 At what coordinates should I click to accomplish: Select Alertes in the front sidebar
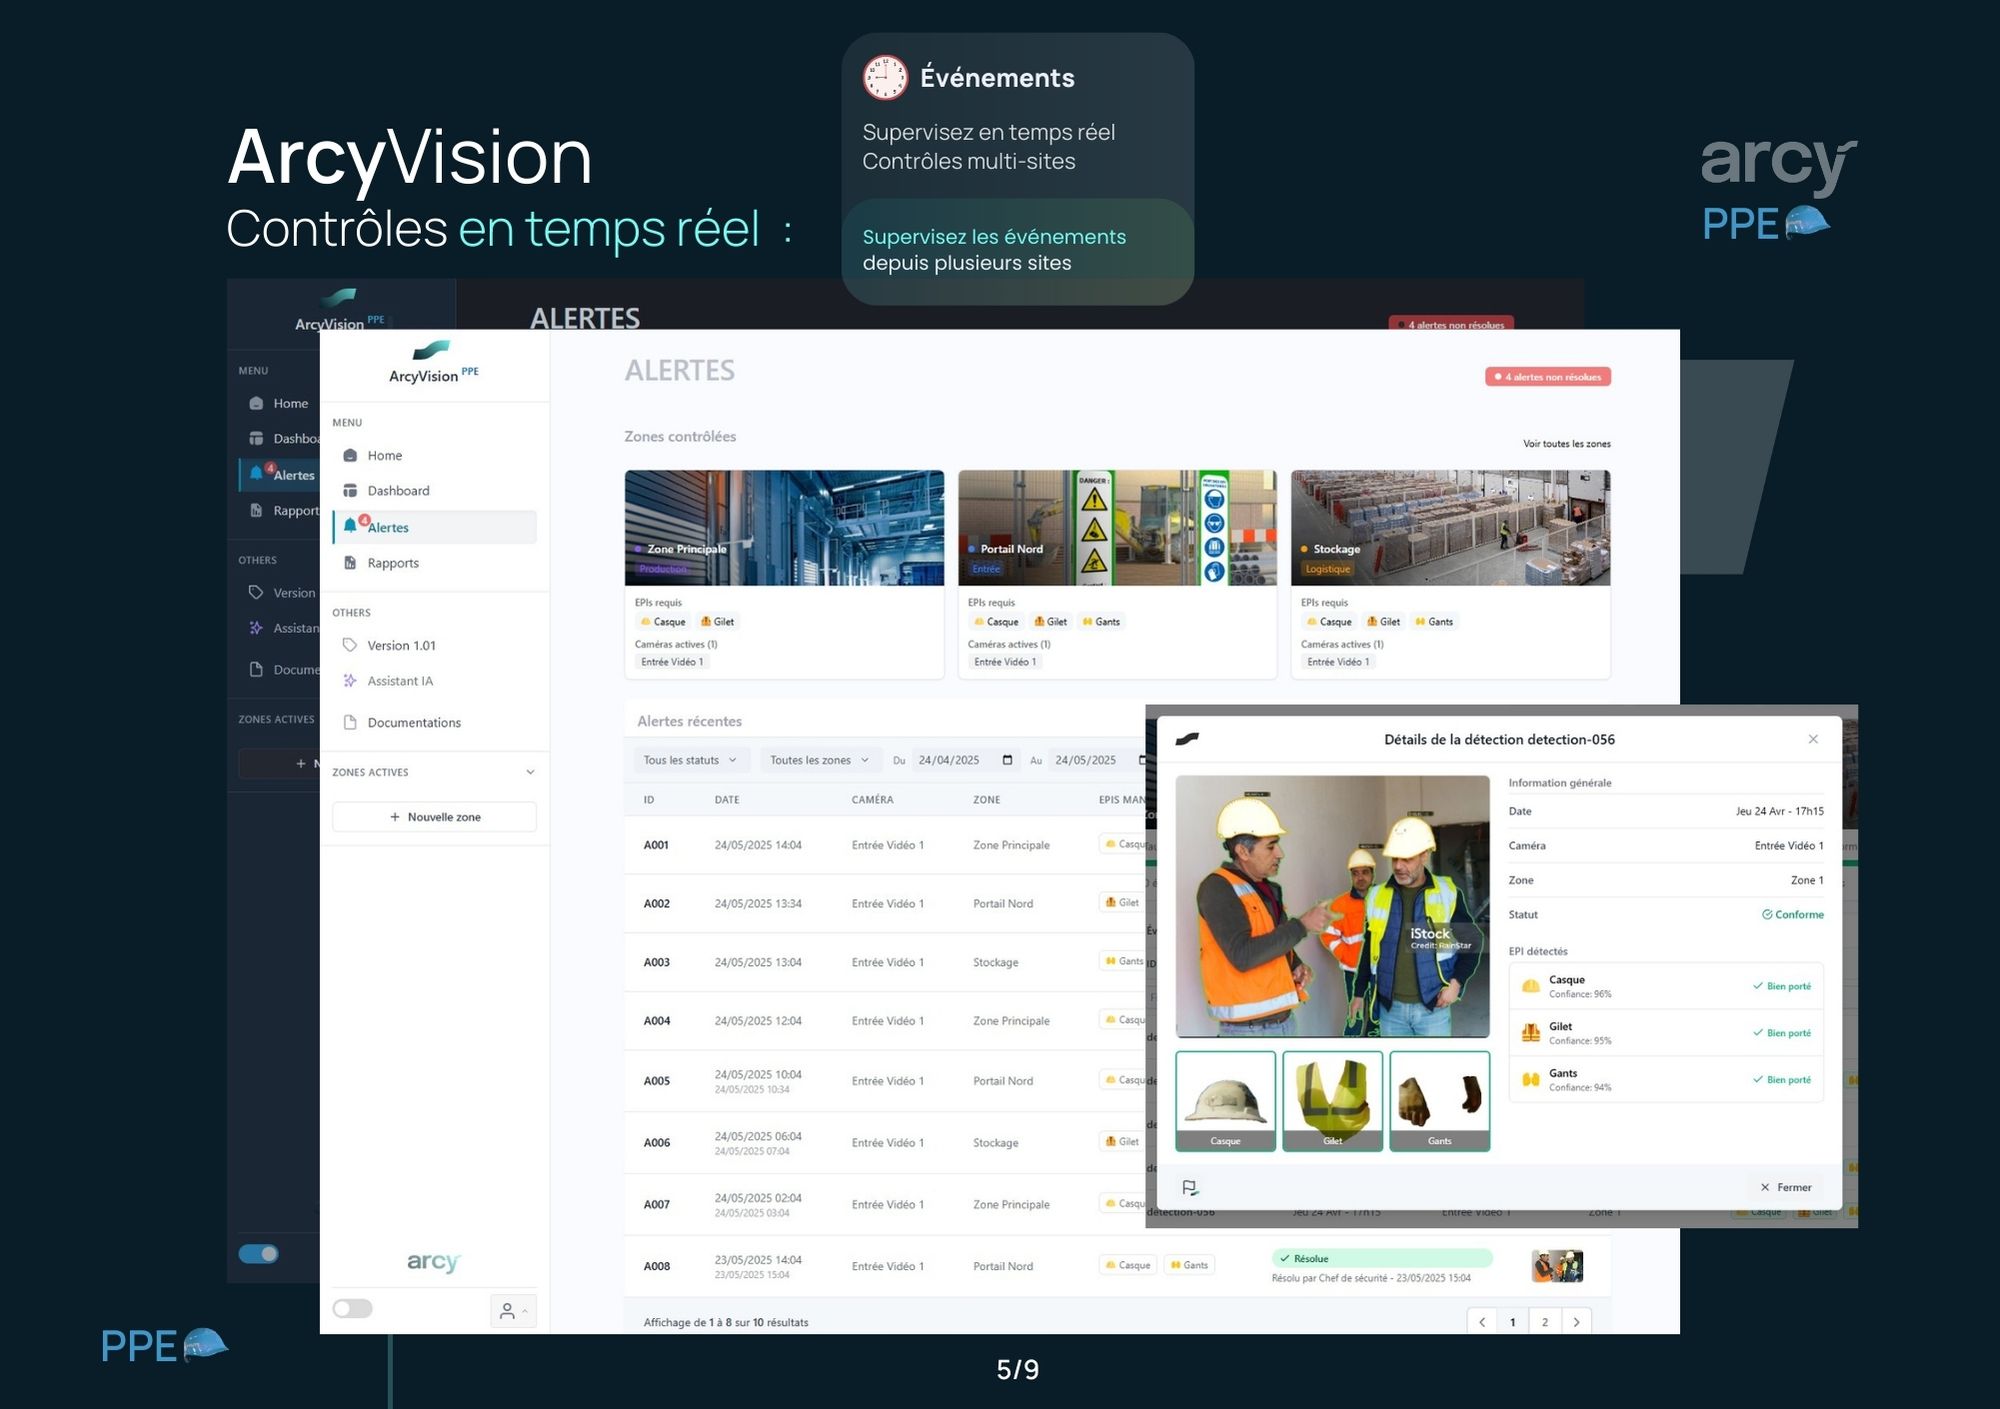[x=434, y=527]
